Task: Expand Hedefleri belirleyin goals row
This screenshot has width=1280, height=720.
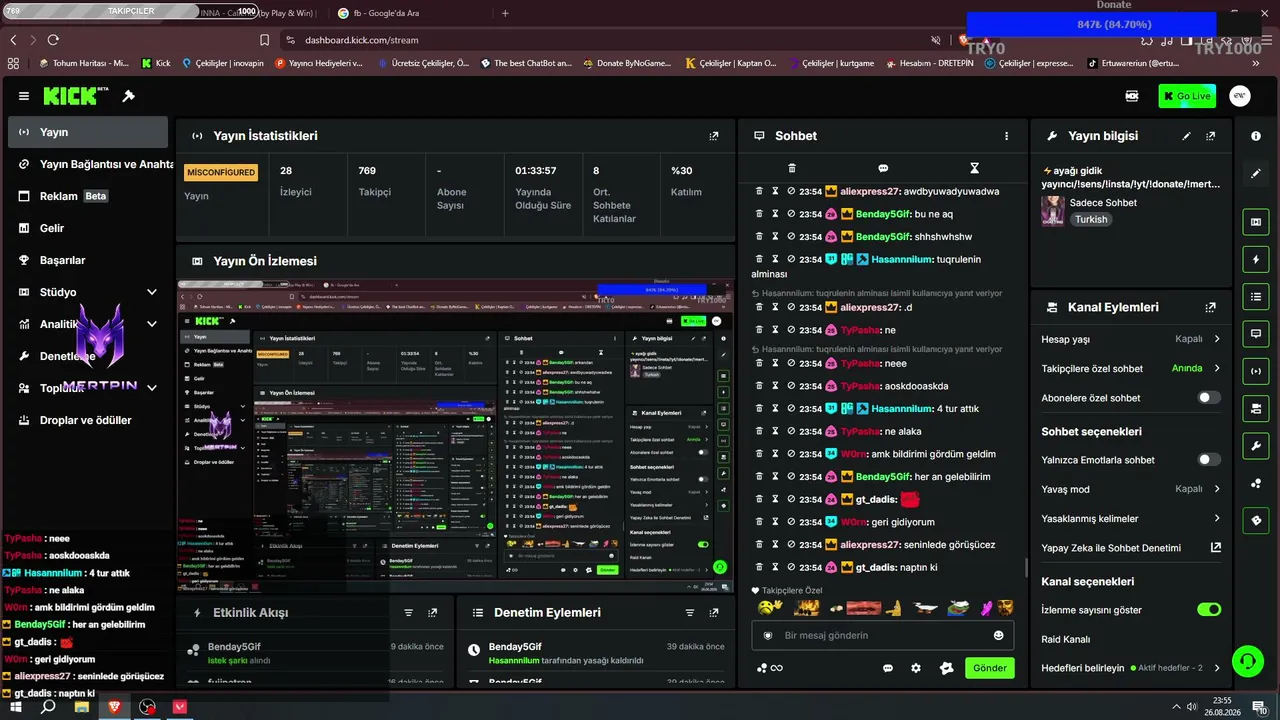Action: 1131,668
